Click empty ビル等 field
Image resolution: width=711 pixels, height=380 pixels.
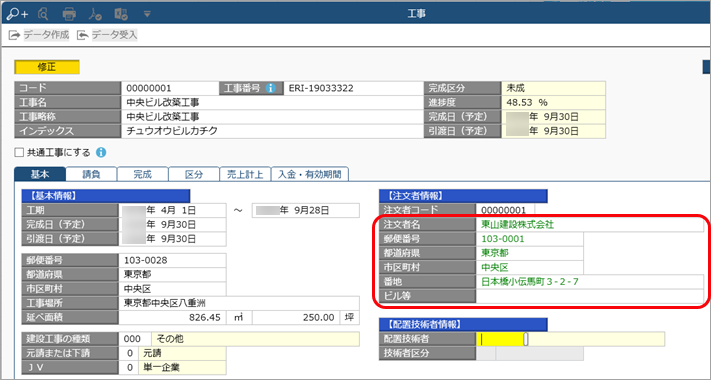coord(589,296)
